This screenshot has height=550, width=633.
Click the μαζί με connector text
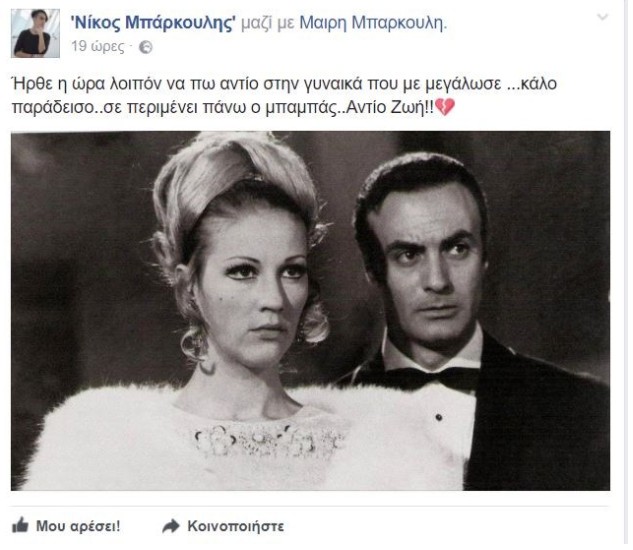(268, 24)
